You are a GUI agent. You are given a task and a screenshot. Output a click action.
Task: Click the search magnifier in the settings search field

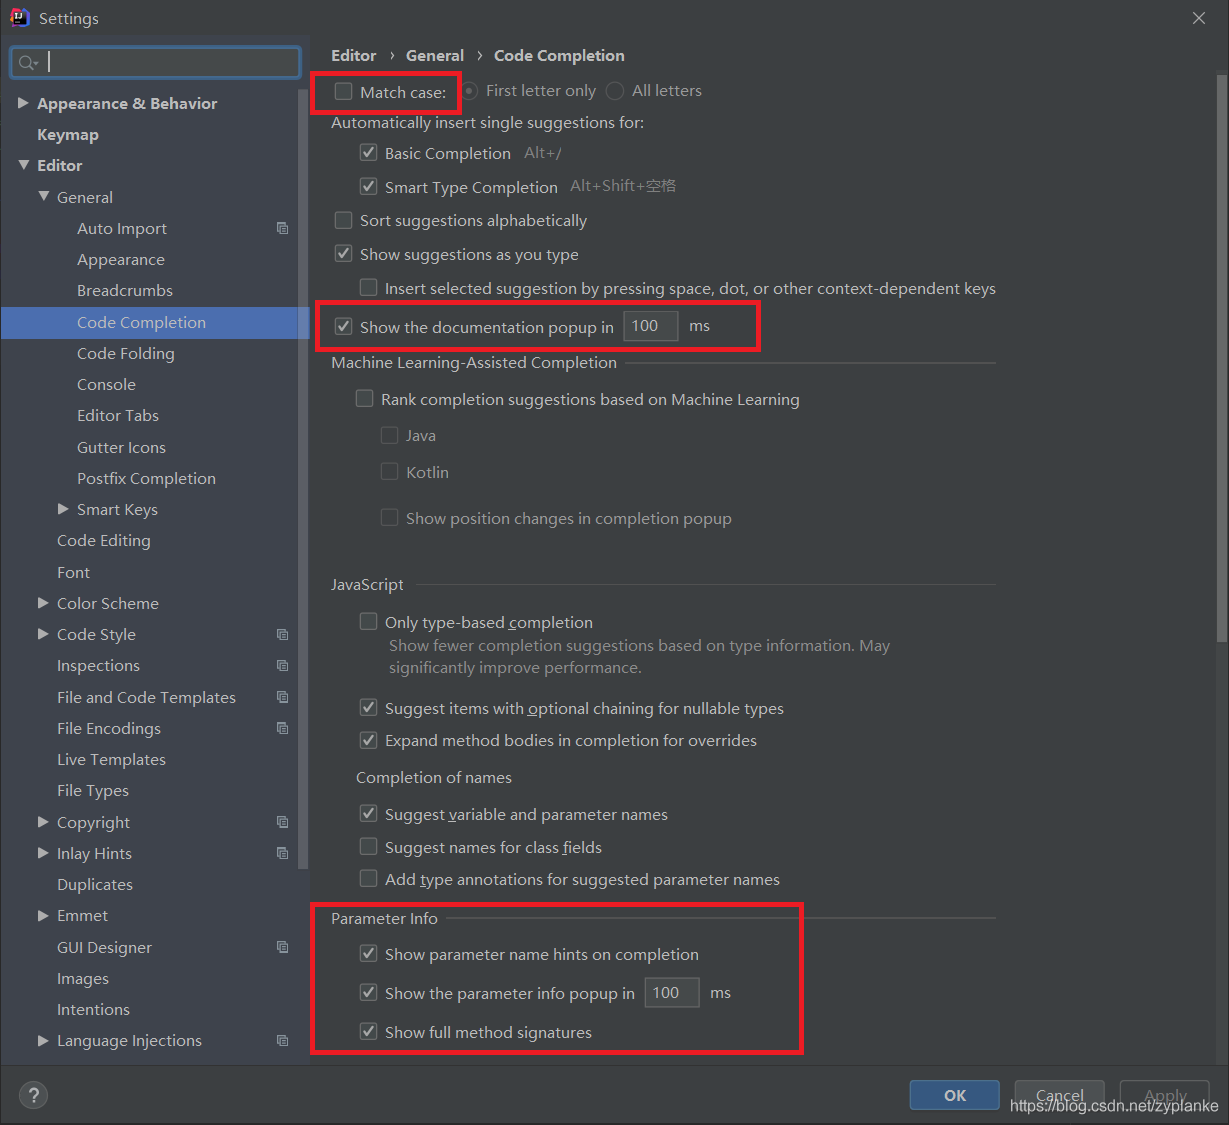27,62
